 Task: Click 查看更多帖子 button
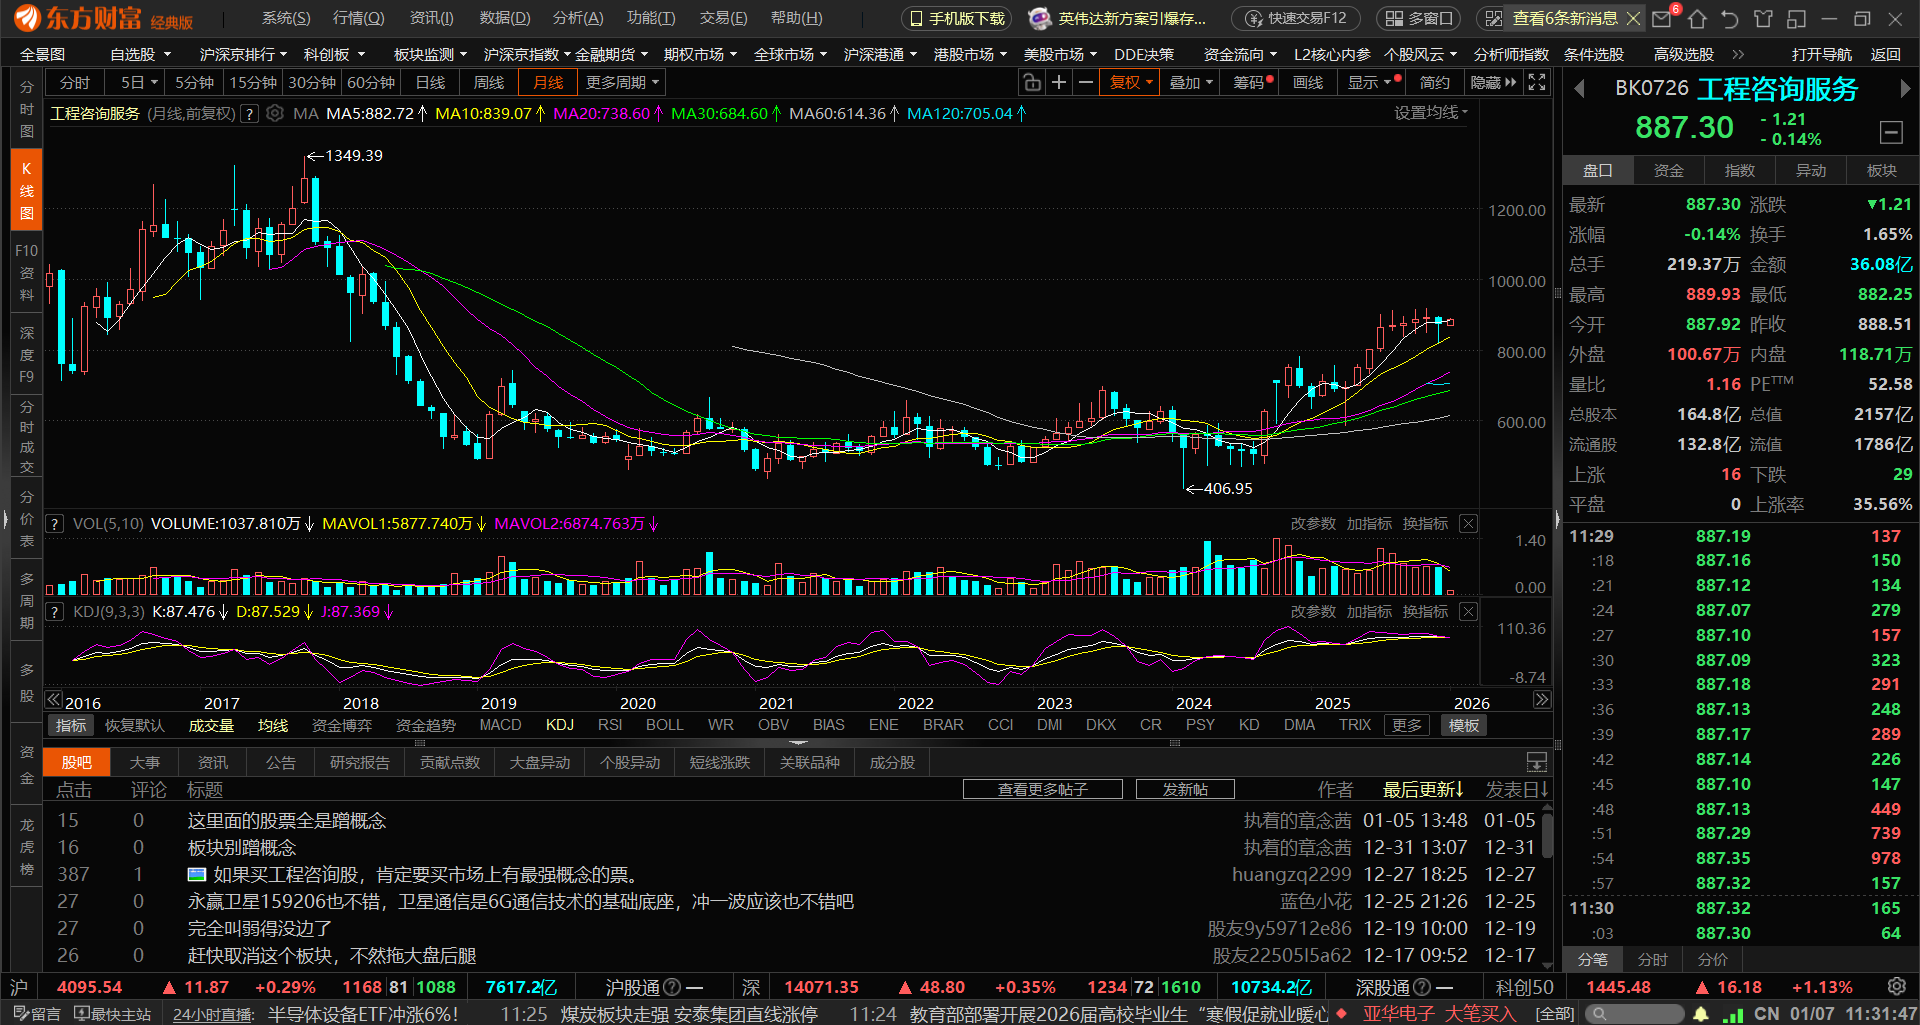click(x=1043, y=790)
